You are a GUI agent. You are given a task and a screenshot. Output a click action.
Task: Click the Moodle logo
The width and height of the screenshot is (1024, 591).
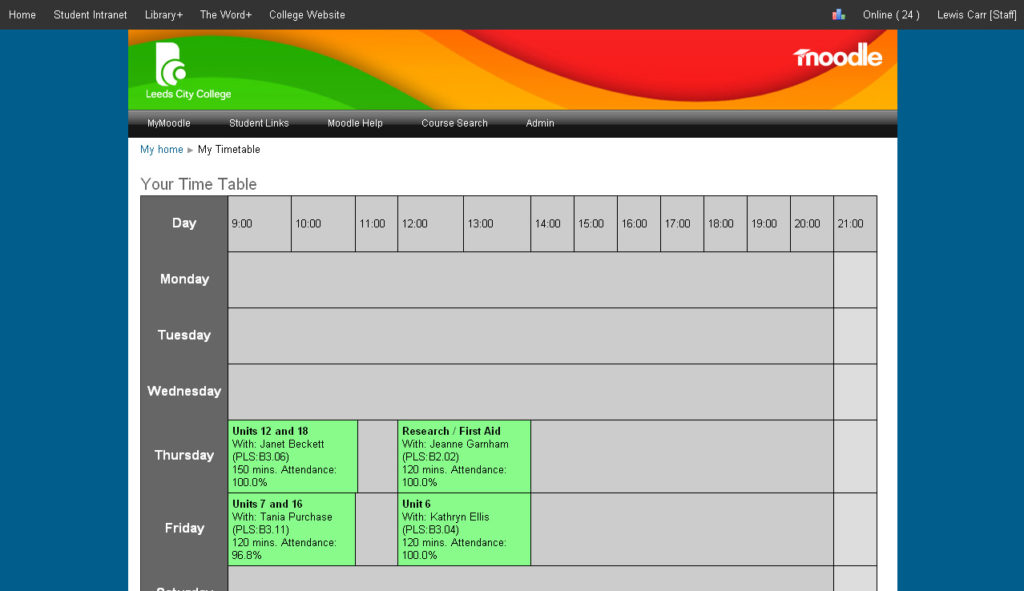838,57
